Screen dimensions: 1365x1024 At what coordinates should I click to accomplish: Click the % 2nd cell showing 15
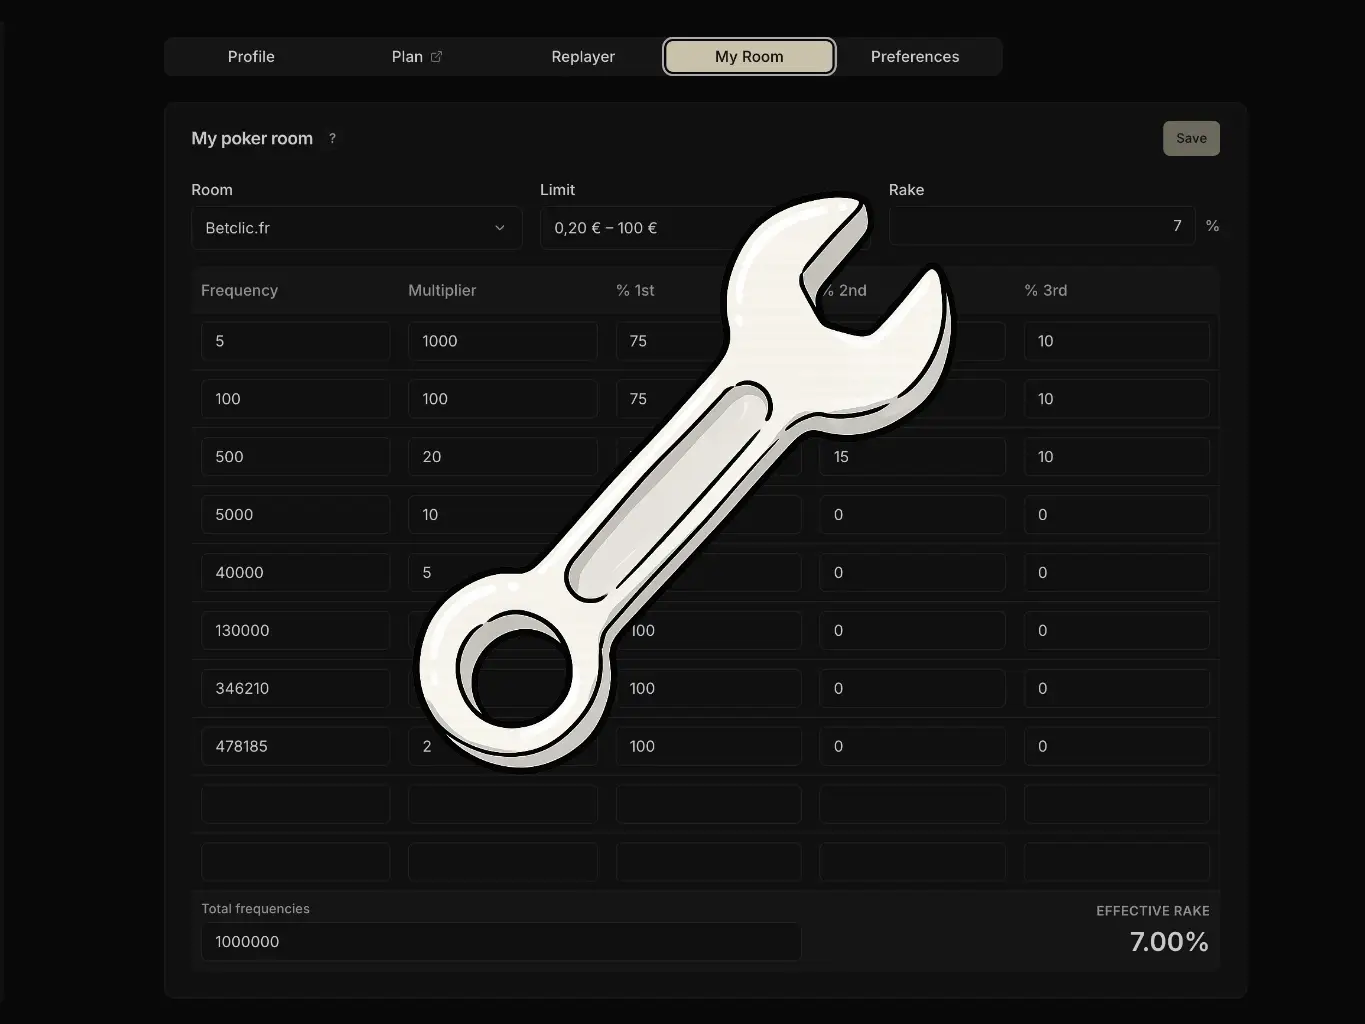pyautogui.click(x=911, y=456)
